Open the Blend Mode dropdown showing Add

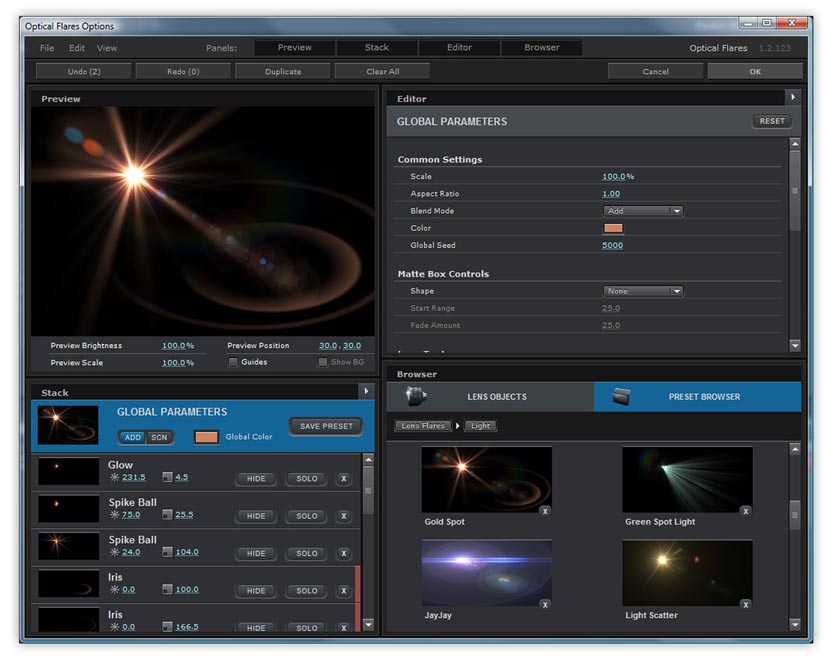[643, 210]
